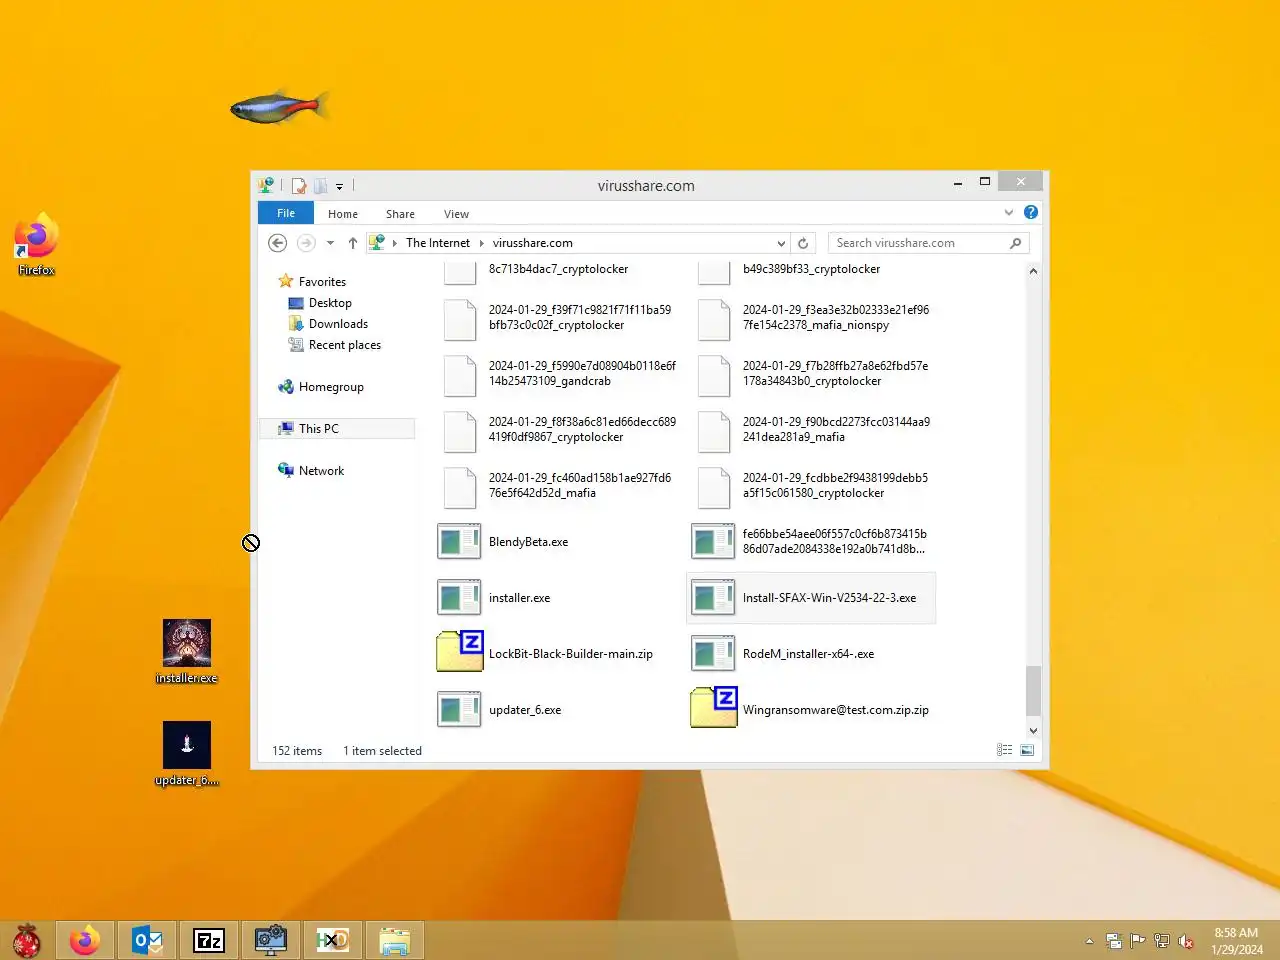Go back with the Back arrow
Viewport: 1280px width, 960px height.
pos(278,243)
